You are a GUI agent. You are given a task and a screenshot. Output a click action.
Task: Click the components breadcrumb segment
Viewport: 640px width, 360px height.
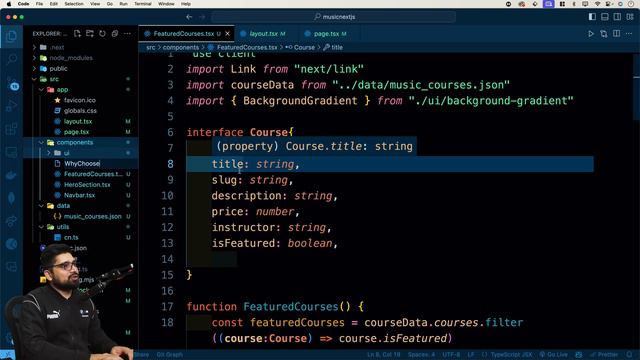(x=181, y=47)
